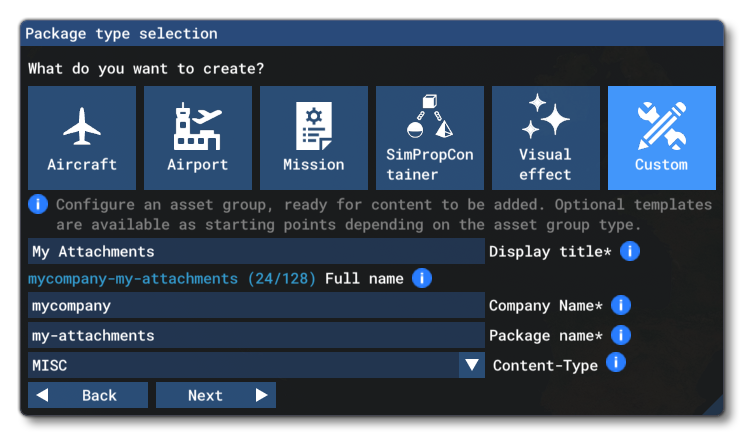Click info icon beside Full name
744x436 pixels.
coord(422,278)
